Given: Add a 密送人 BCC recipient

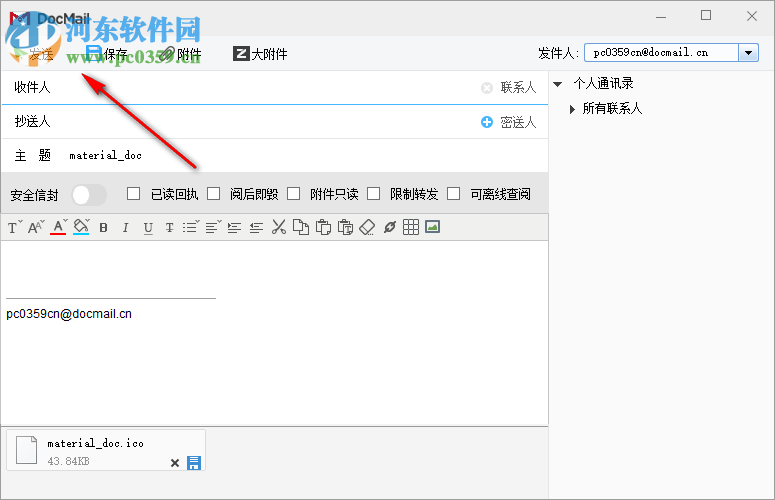Looking at the screenshot, I should tap(509, 122).
